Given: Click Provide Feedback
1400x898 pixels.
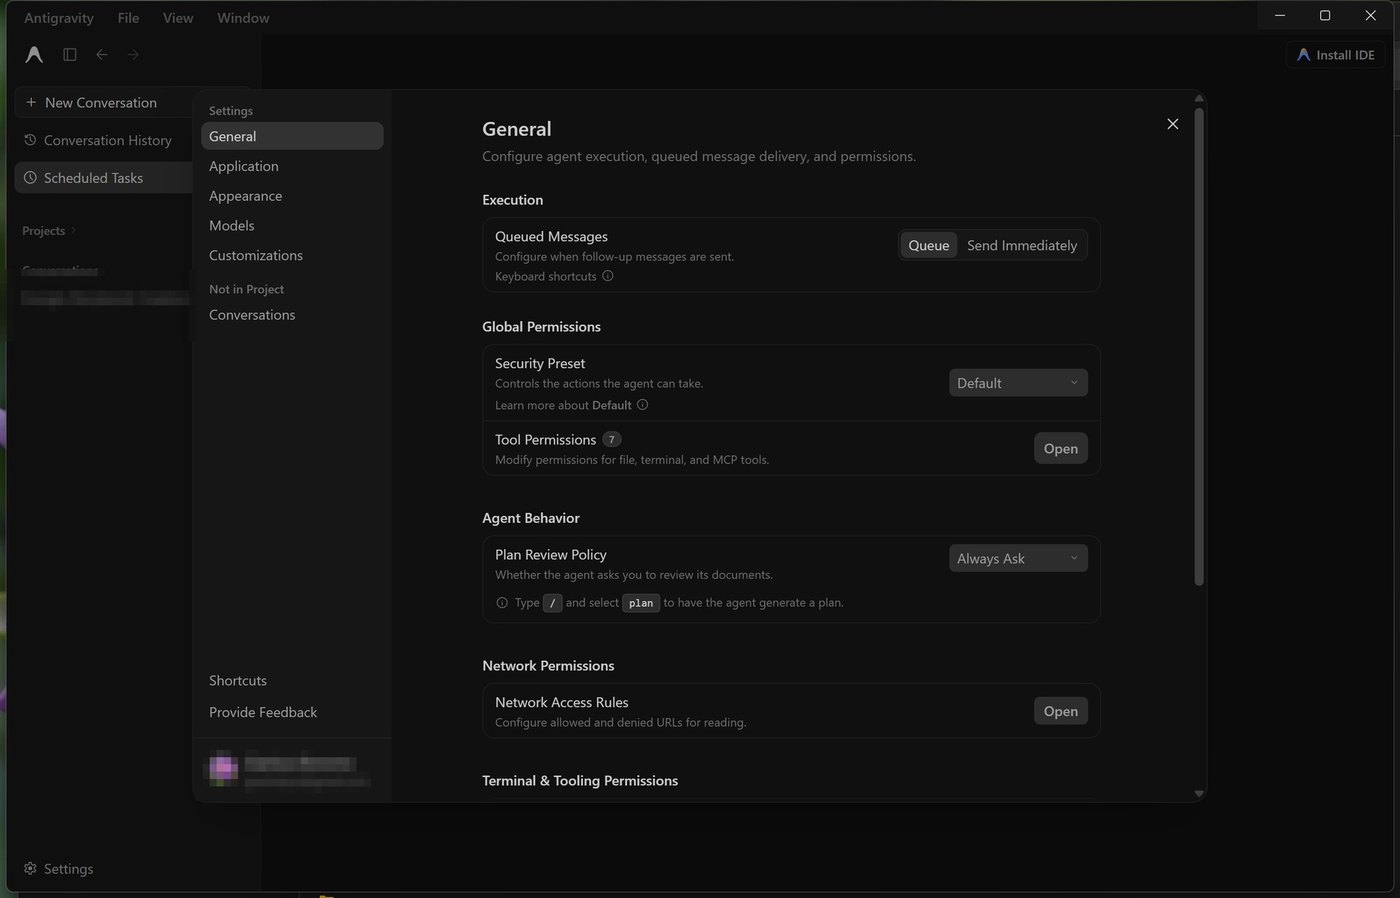Looking at the screenshot, I should (x=263, y=712).
